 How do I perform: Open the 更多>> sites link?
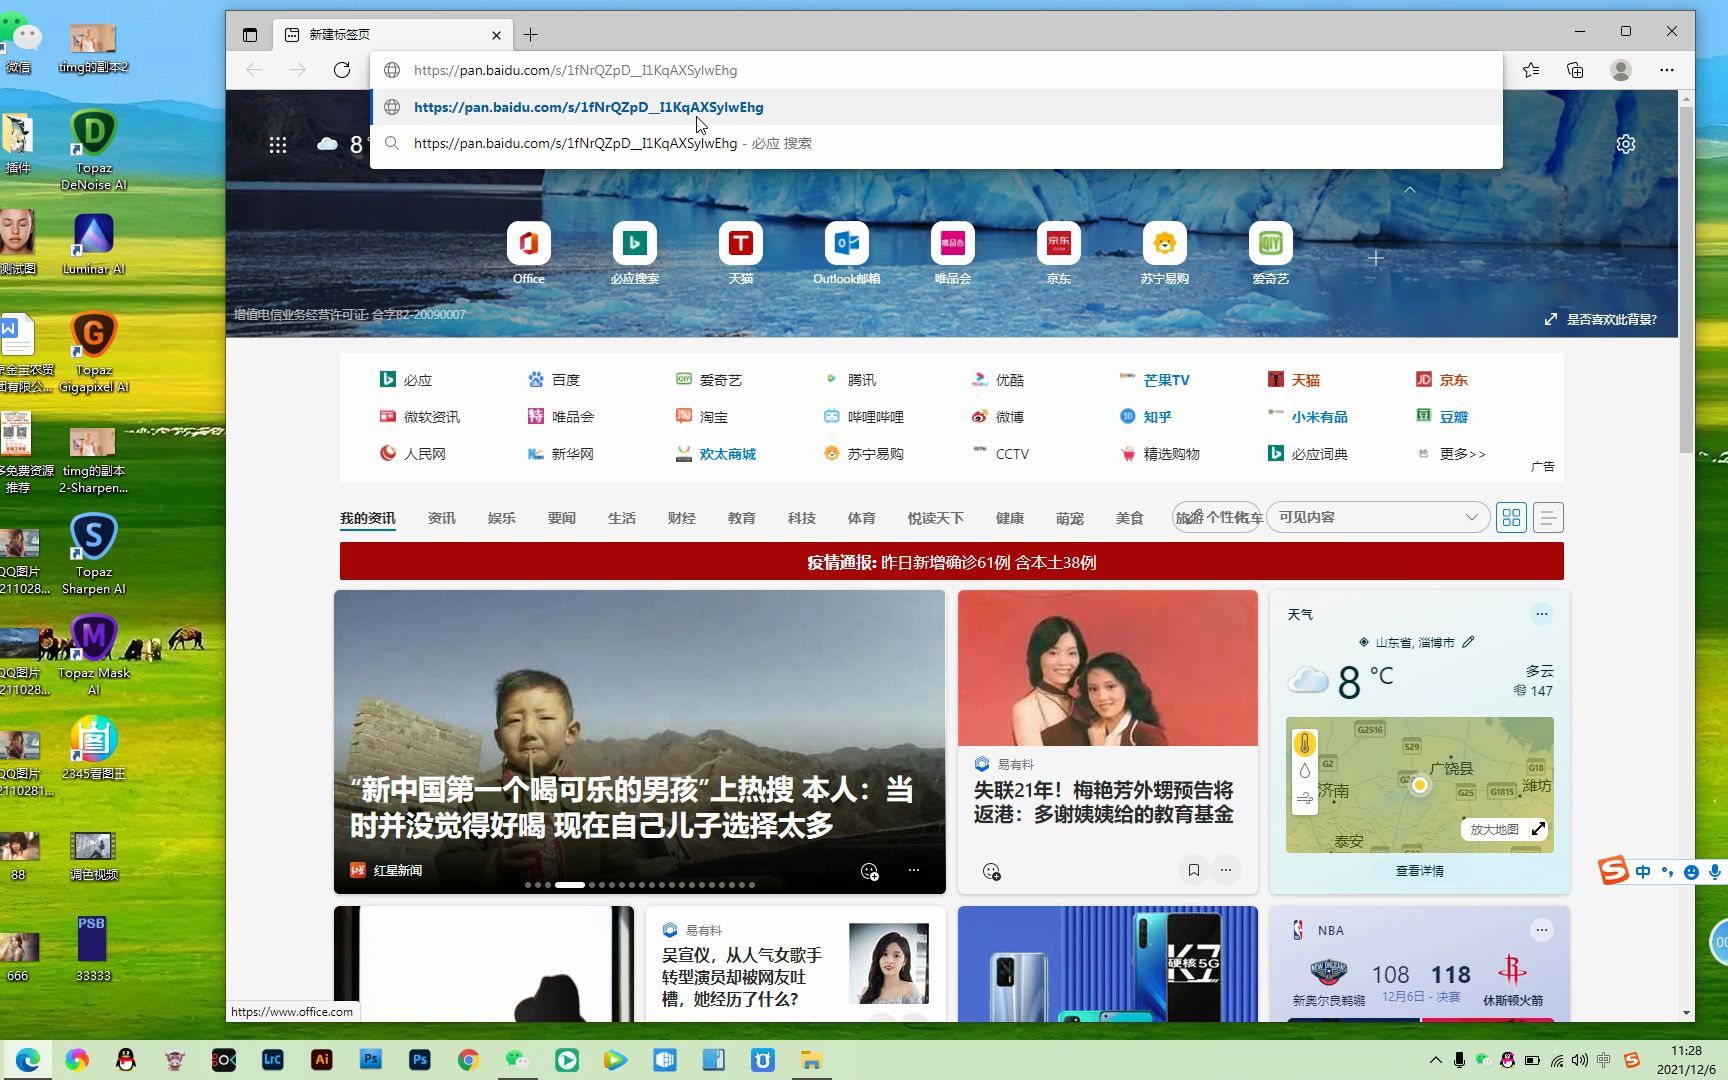1452,454
